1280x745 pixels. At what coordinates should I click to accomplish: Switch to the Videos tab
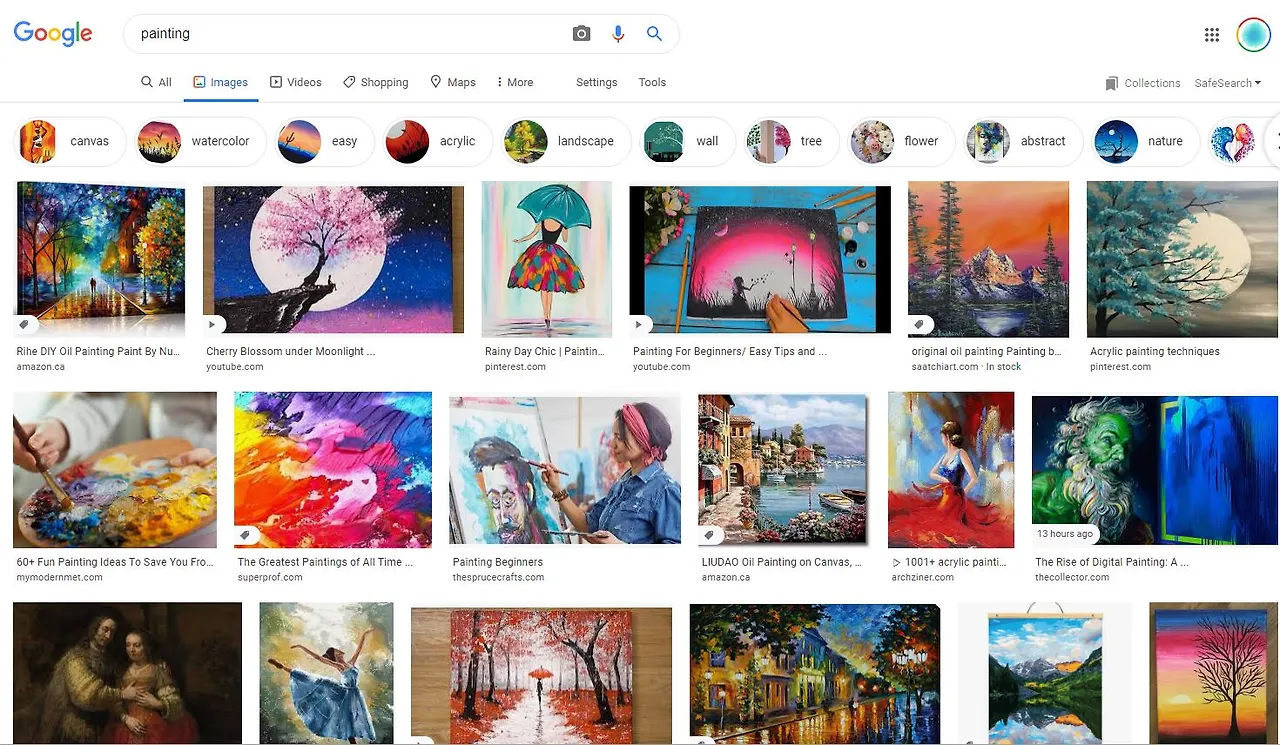[296, 82]
